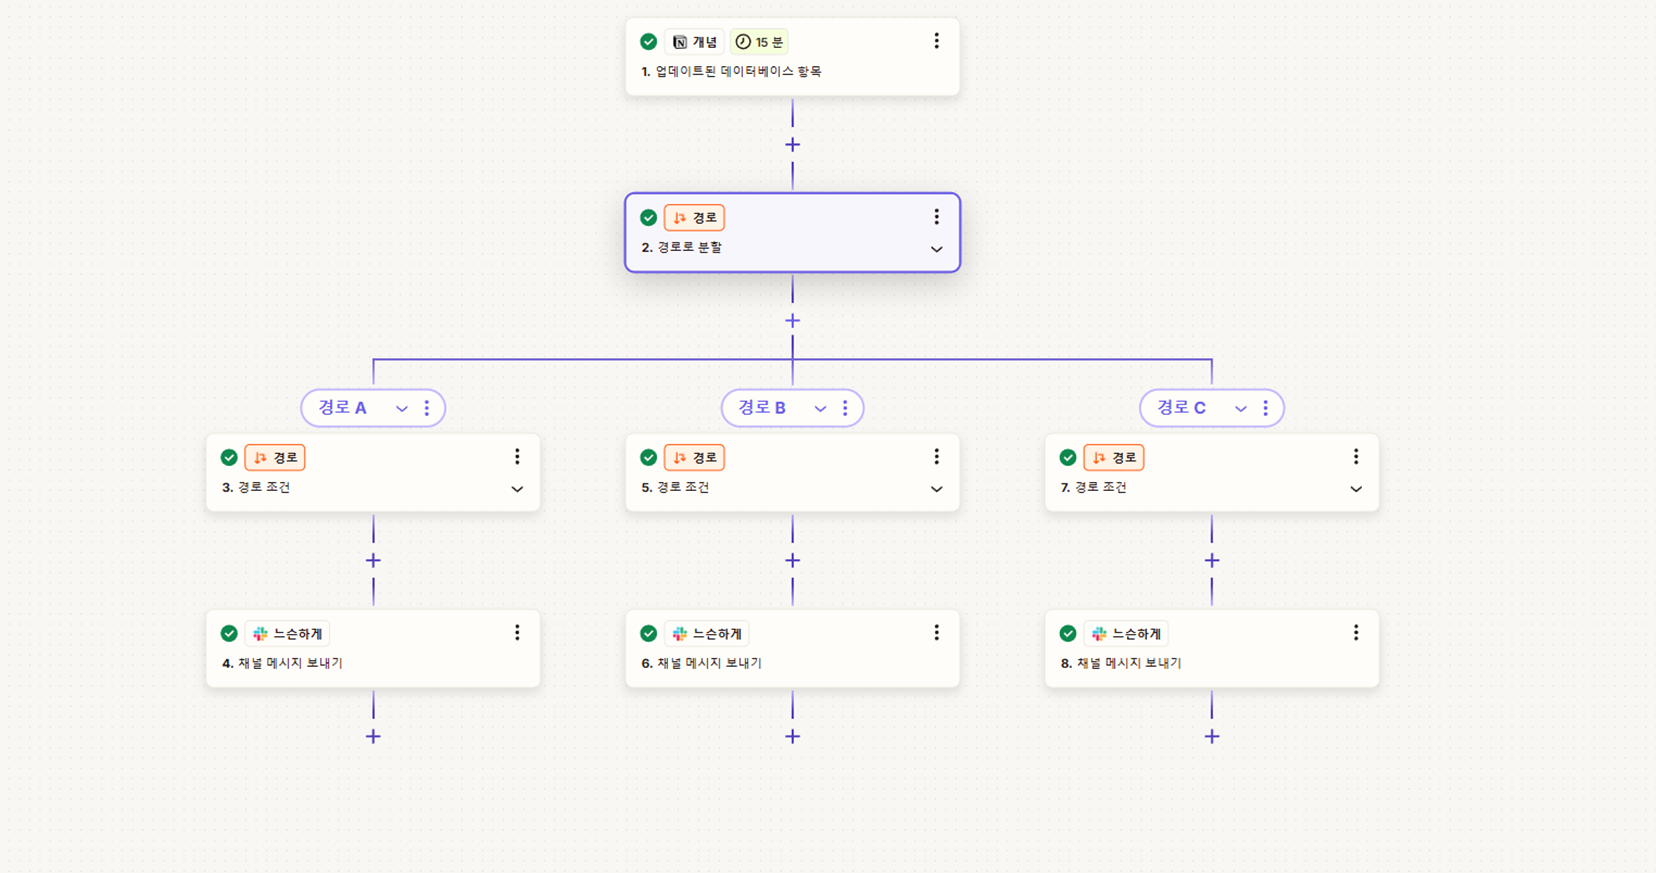Open three-dot menu next to 경로 C
The height and width of the screenshot is (873, 1656).
click(1265, 408)
